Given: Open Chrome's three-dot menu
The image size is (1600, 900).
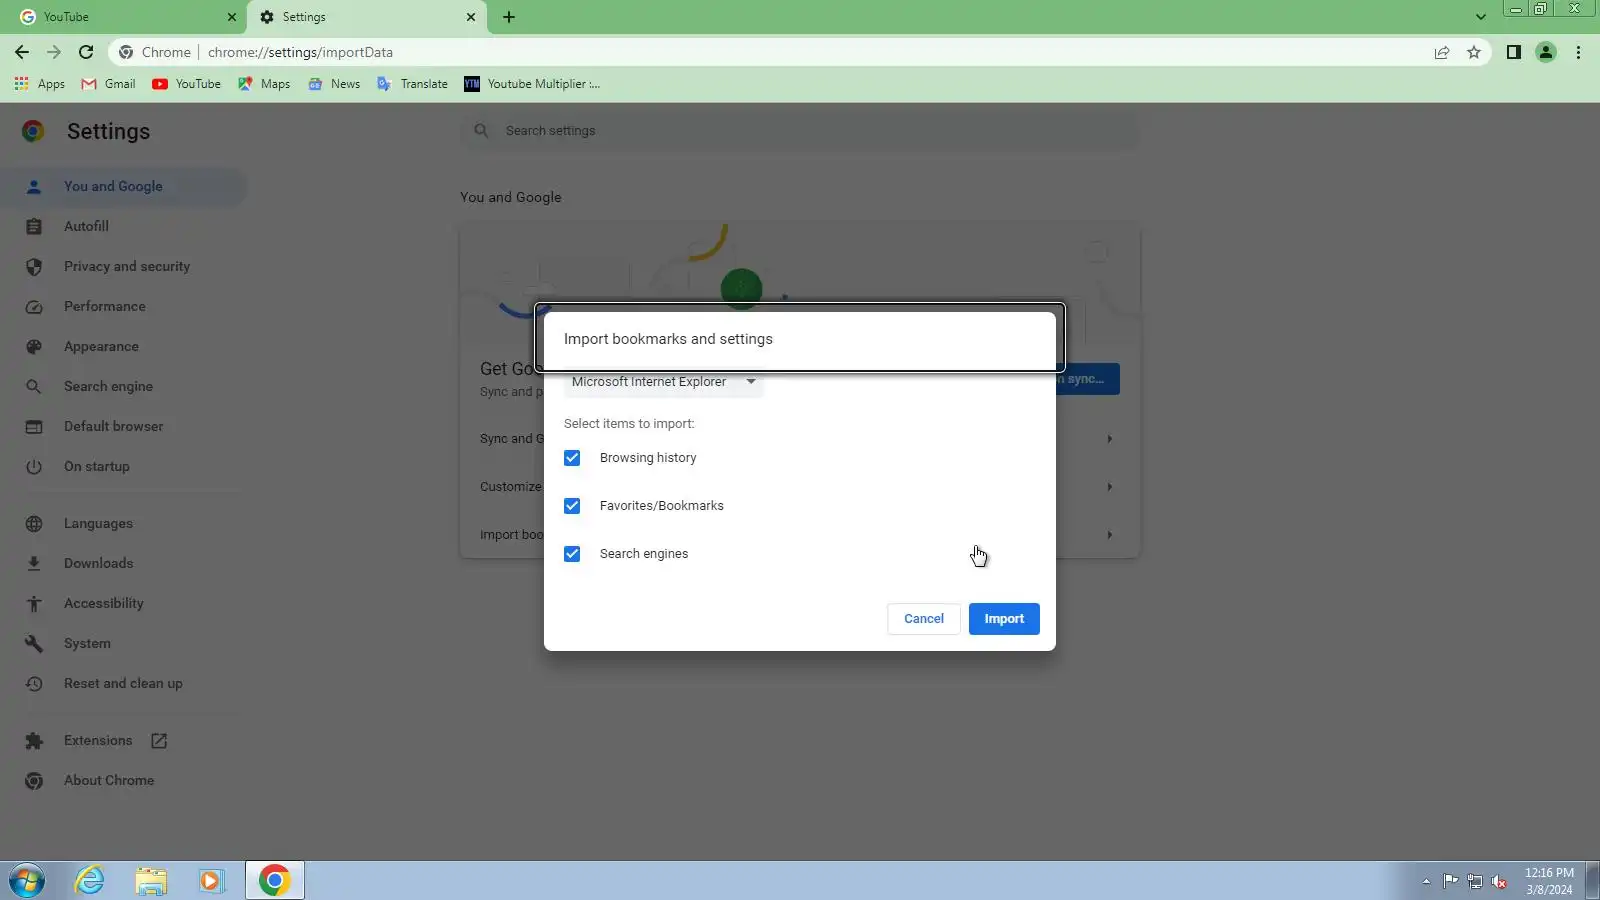Looking at the screenshot, I should click(1578, 52).
